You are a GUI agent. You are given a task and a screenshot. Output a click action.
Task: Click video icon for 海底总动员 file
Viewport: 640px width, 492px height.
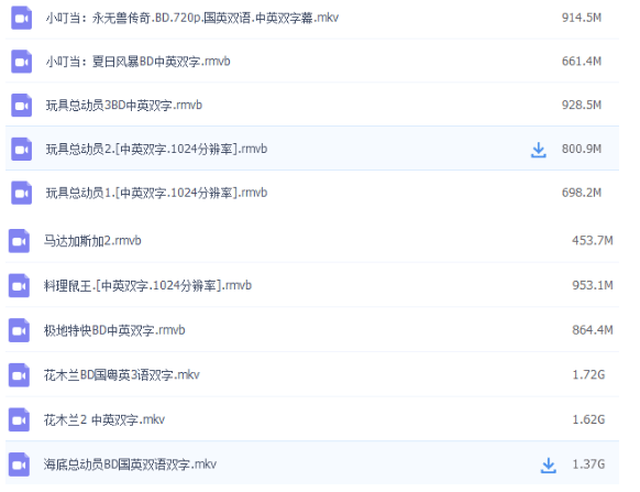(19, 465)
